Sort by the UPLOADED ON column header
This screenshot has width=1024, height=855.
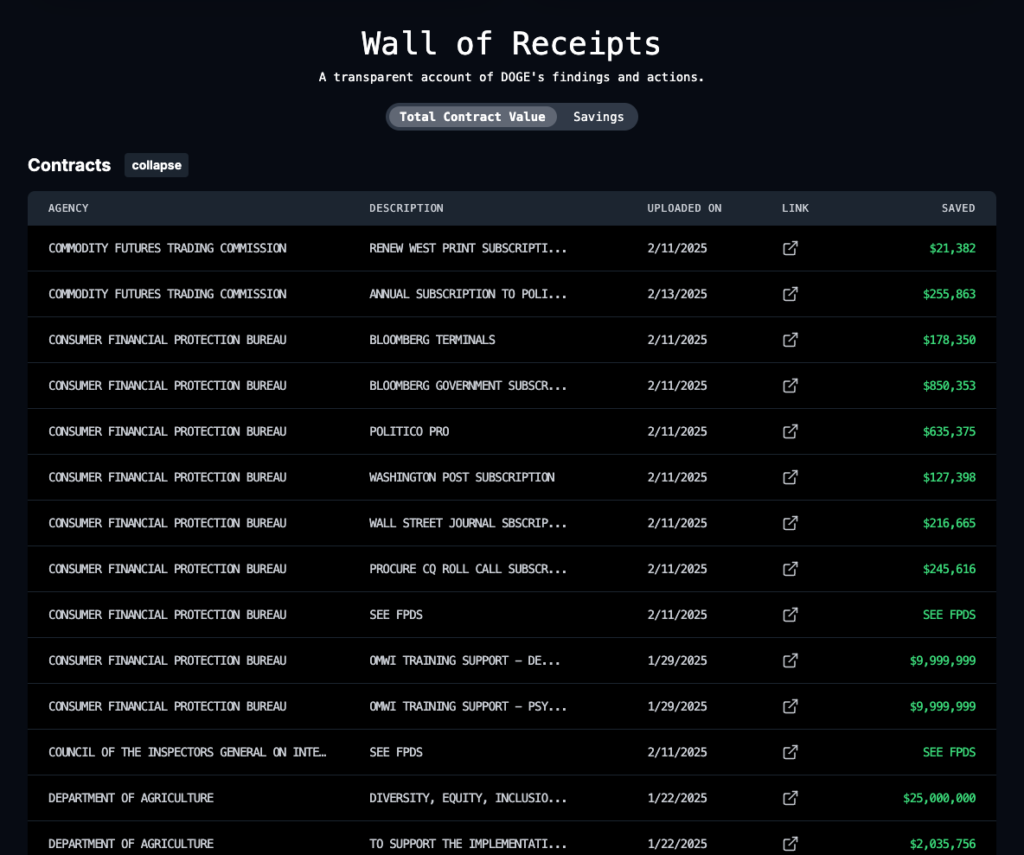(684, 208)
